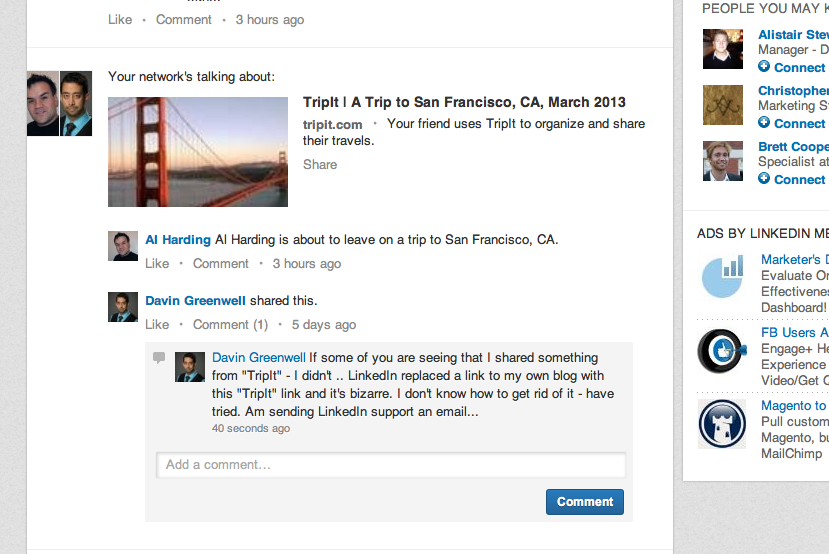Open the Davin Greenwell 'shared this' name link
Image resolution: width=829 pixels, height=554 pixels.
pos(195,300)
